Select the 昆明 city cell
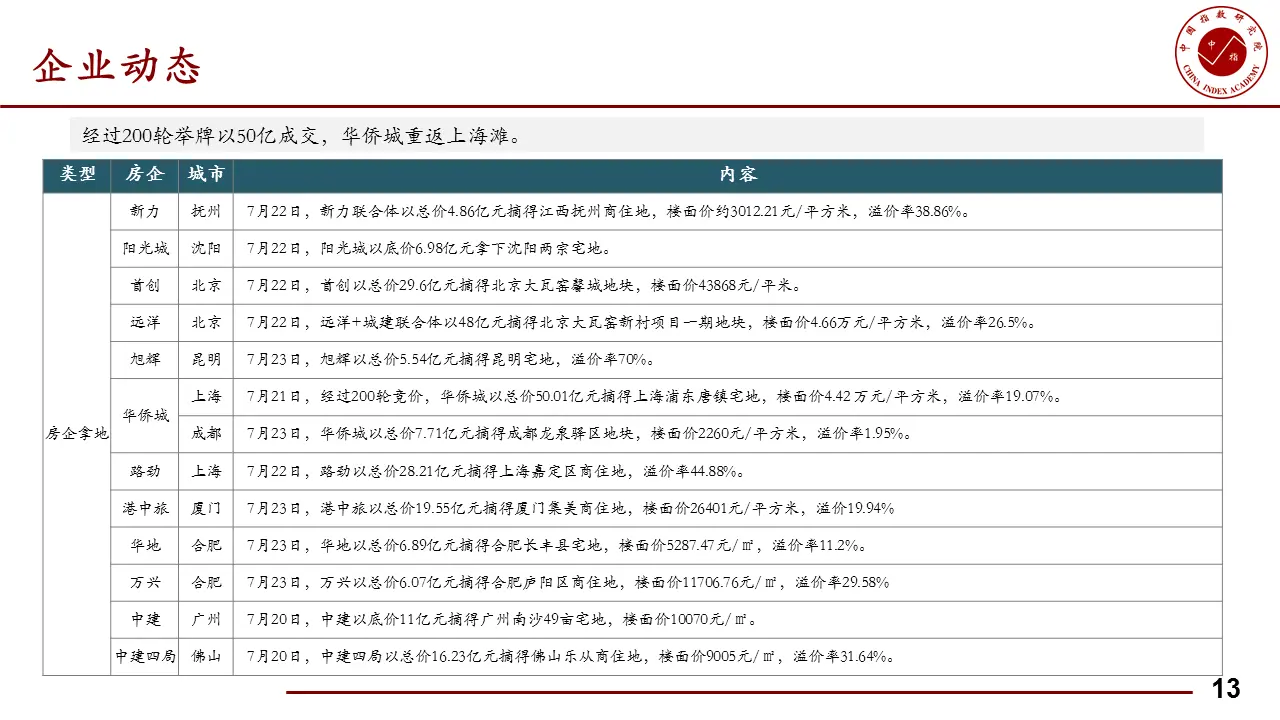Screen dimensions: 1280x720 coord(206,360)
